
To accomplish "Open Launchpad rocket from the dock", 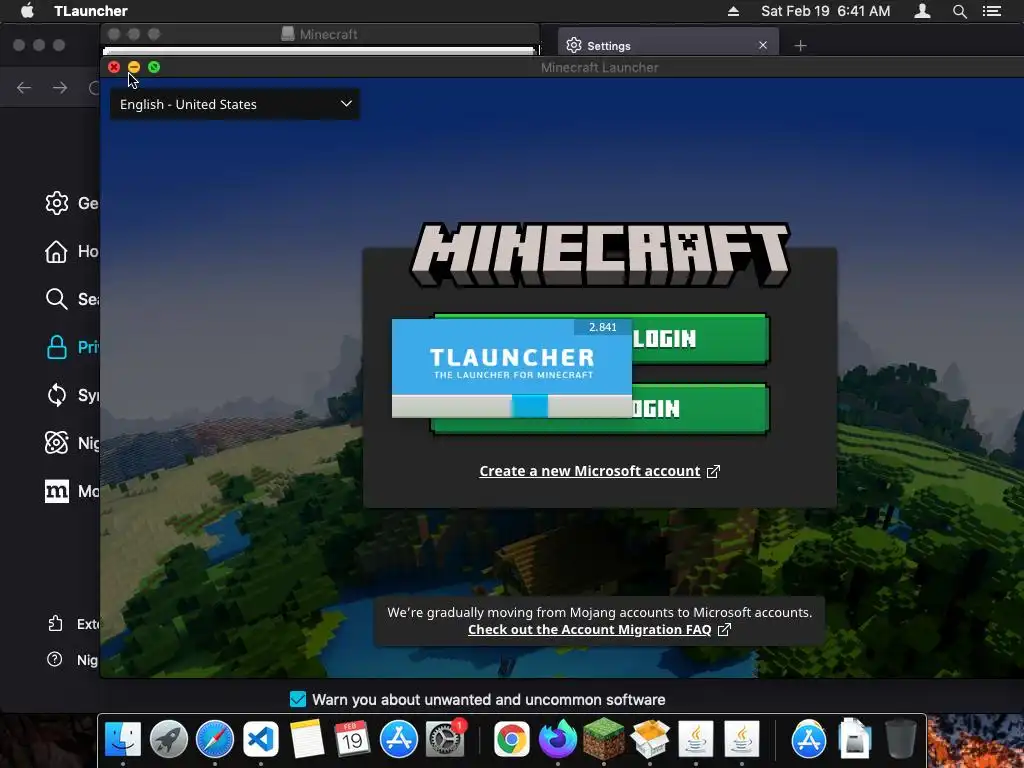I will 168,739.
